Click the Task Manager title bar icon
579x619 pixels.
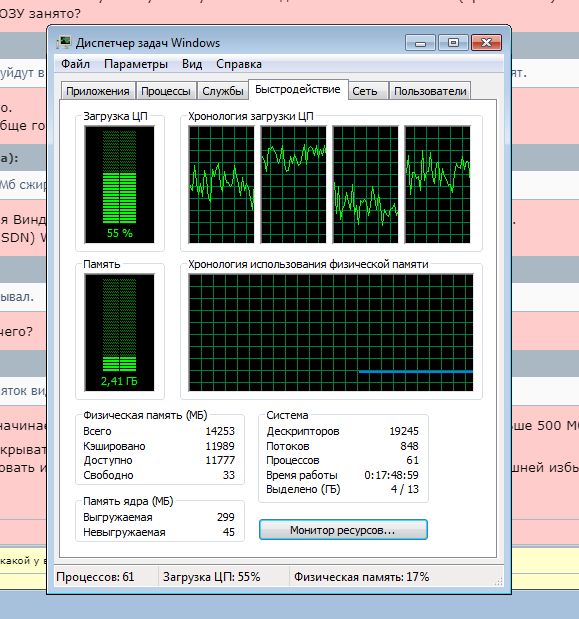[x=64, y=42]
